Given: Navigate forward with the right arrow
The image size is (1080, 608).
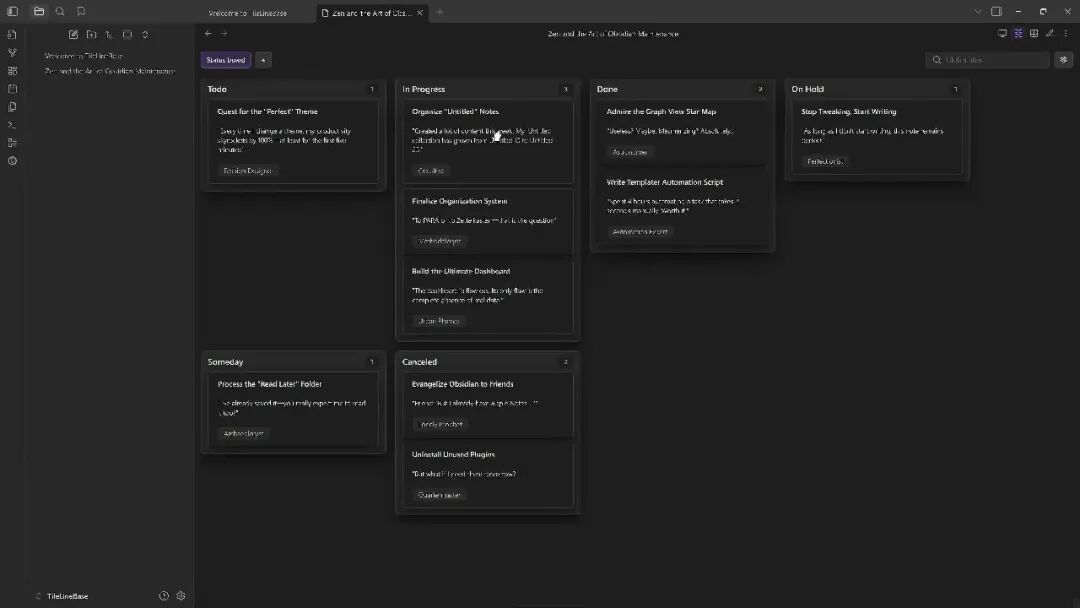Looking at the screenshot, I should 224,33.
